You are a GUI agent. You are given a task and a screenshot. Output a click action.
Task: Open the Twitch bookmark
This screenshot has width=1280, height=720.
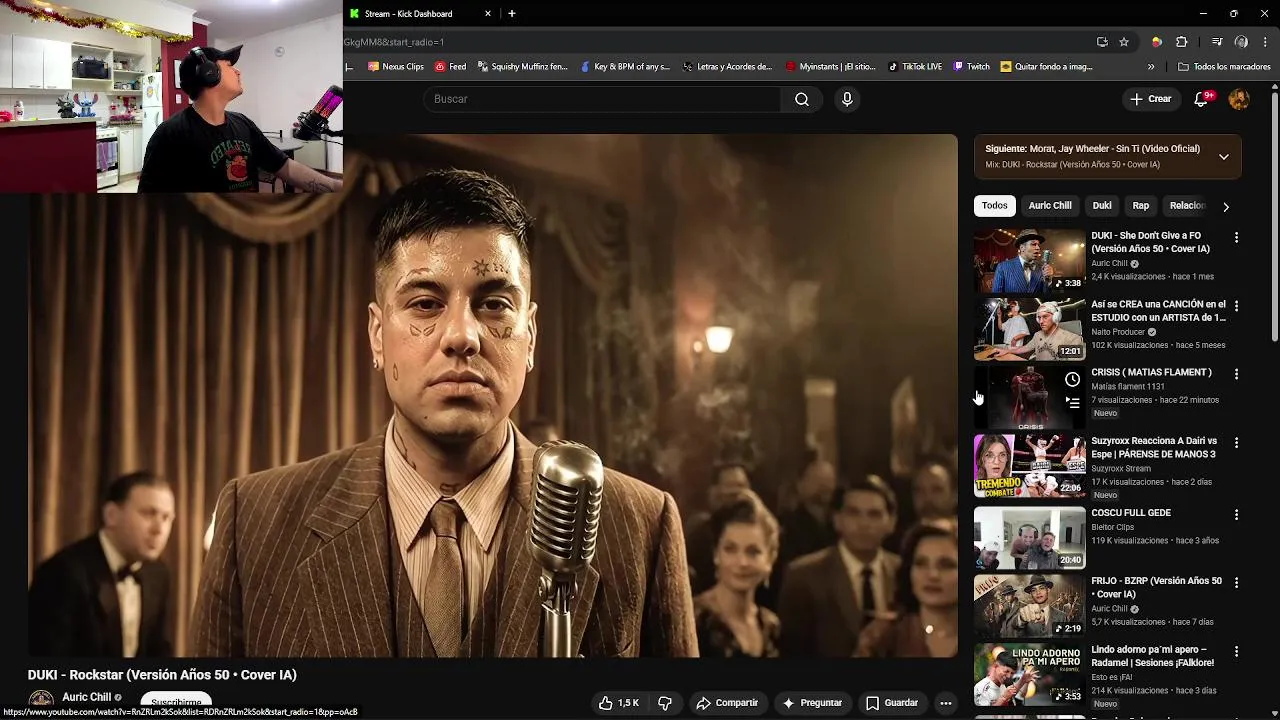point(972,67)
